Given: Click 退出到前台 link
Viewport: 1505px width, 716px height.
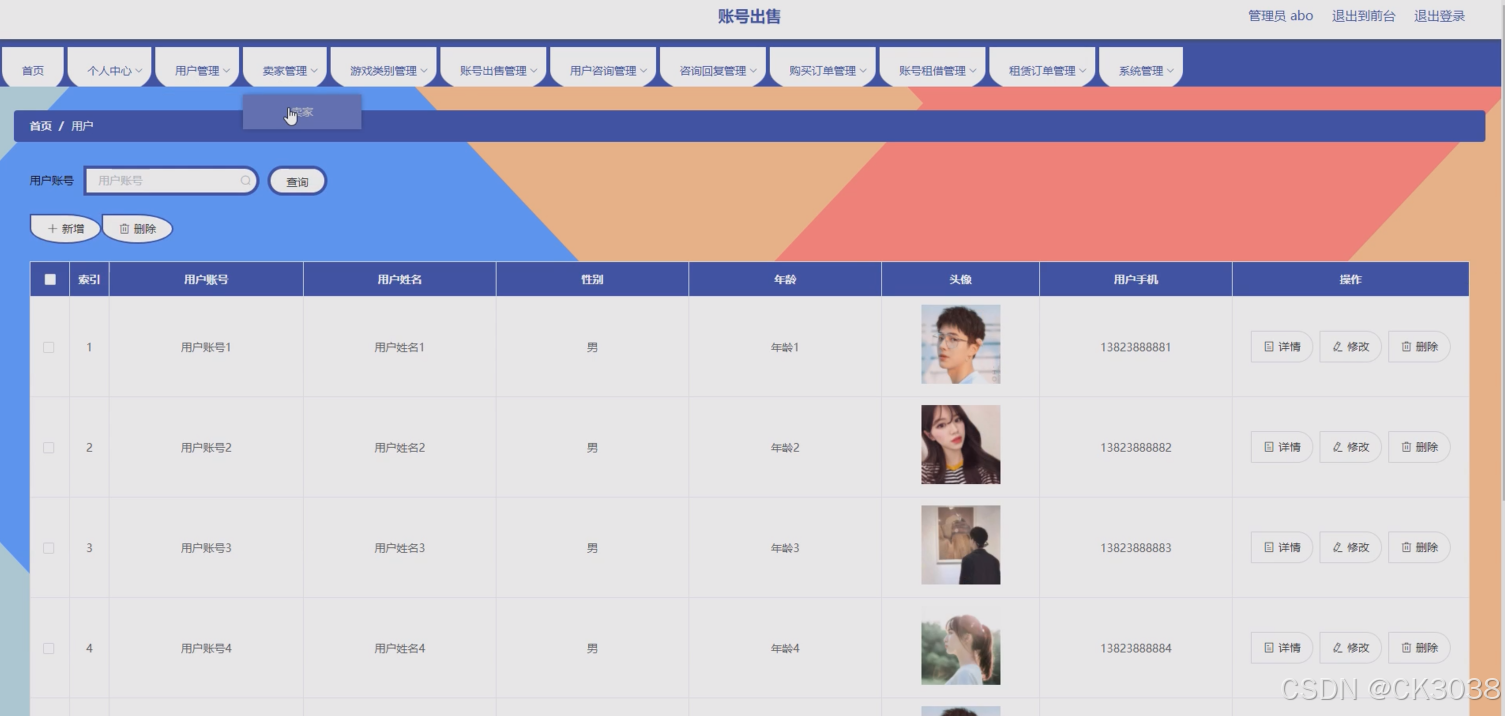Looking at the screenshot, I should tap(1363, 16).
